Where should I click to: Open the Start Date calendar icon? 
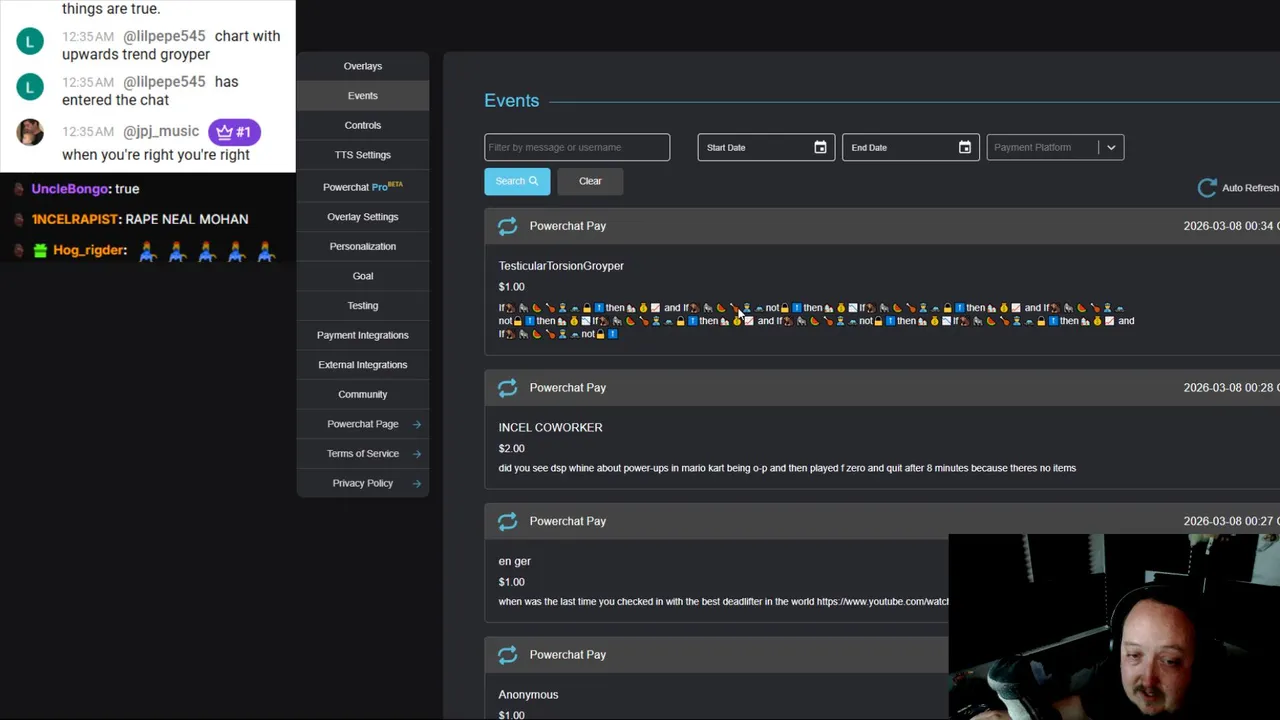[x=820, y=147]
